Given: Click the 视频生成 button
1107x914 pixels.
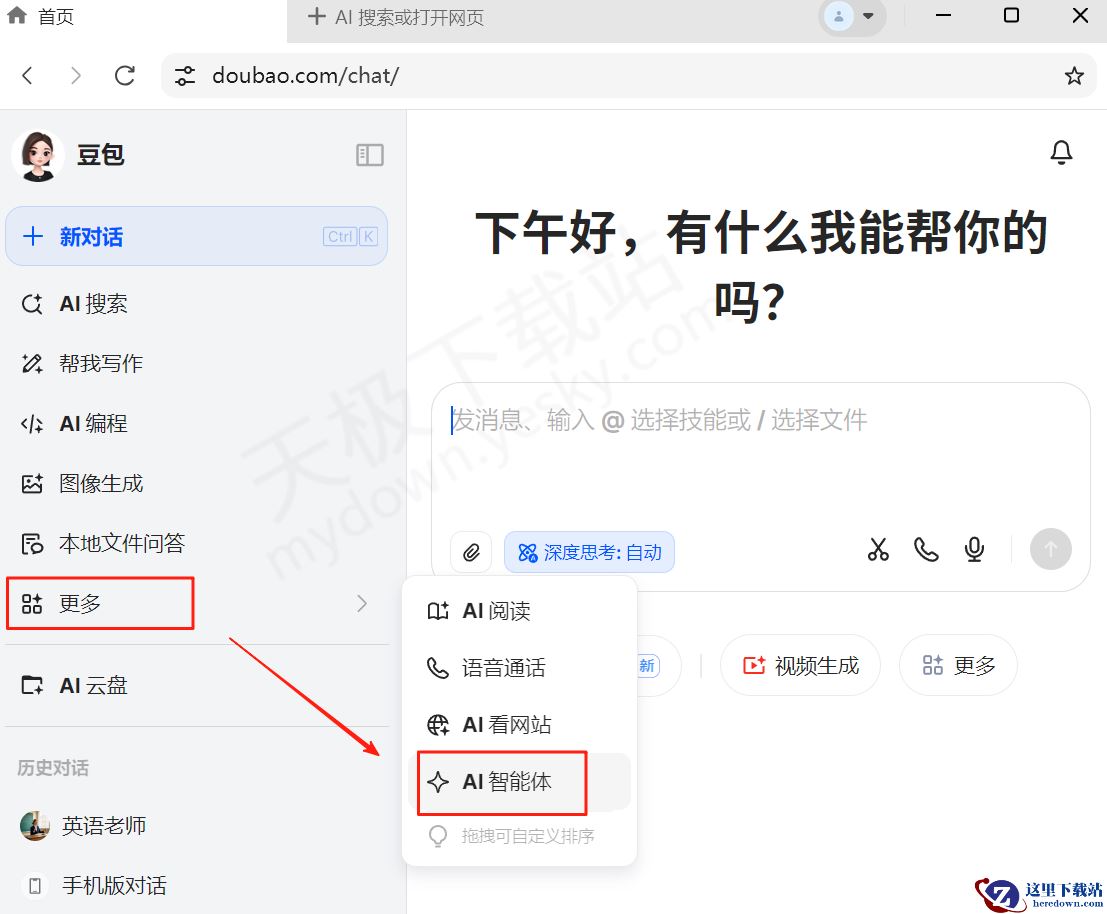Looking at the screenshot, I should pos(800,666).
